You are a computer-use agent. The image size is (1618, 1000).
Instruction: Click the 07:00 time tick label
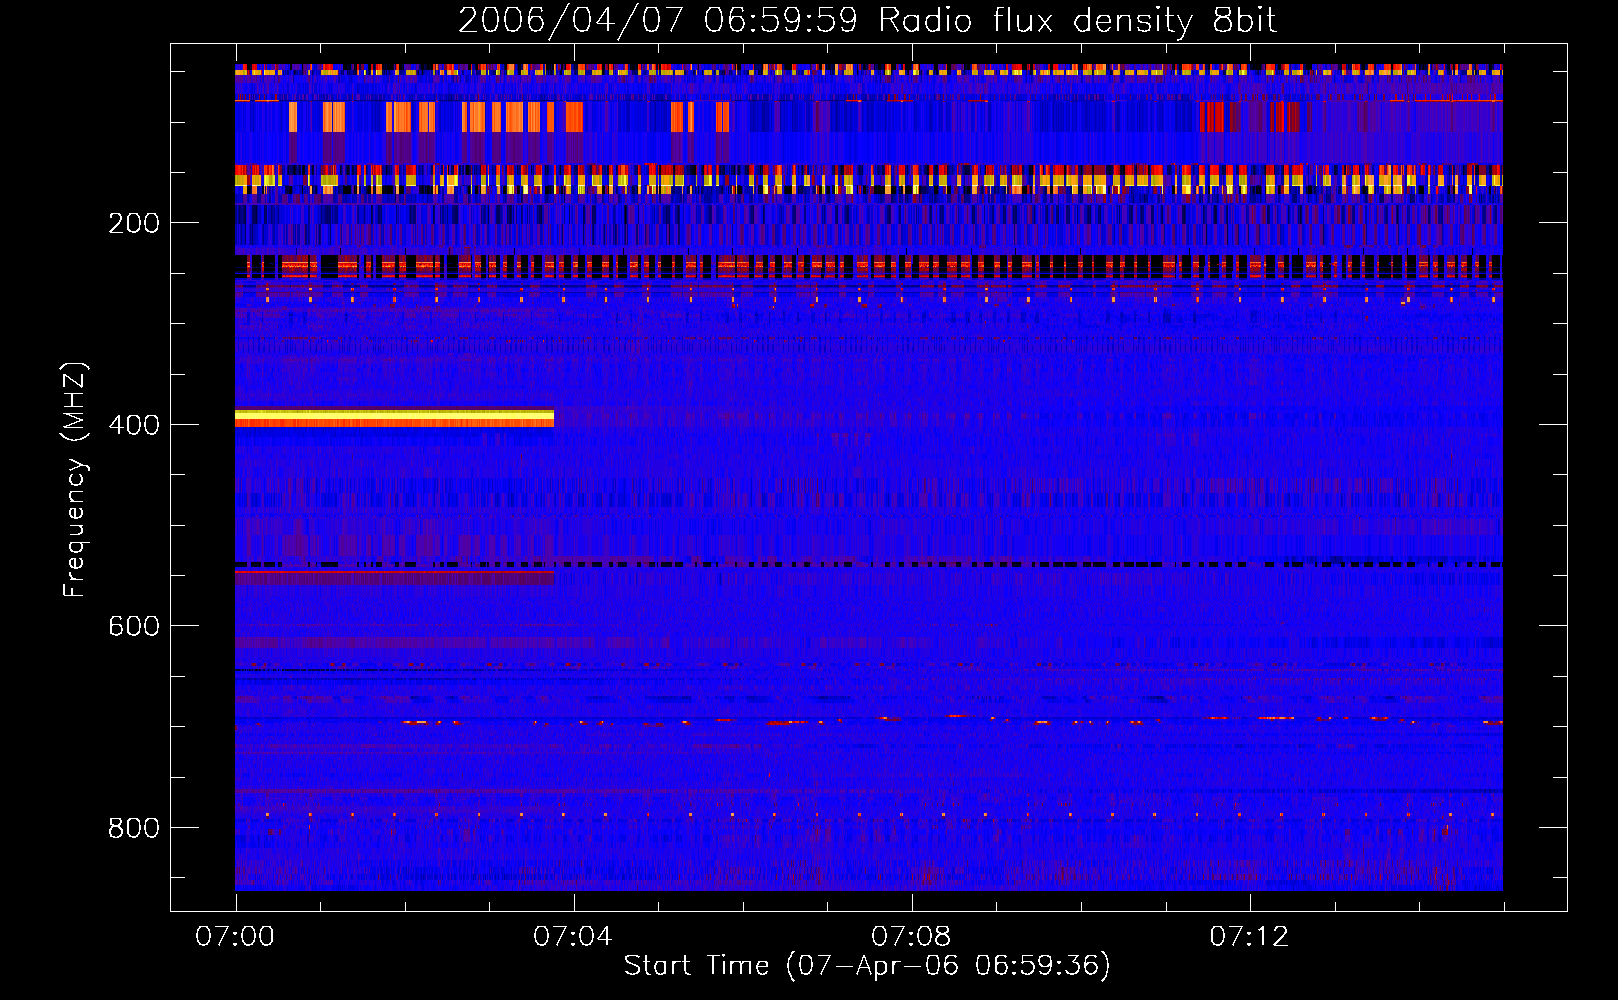[235, 937]
